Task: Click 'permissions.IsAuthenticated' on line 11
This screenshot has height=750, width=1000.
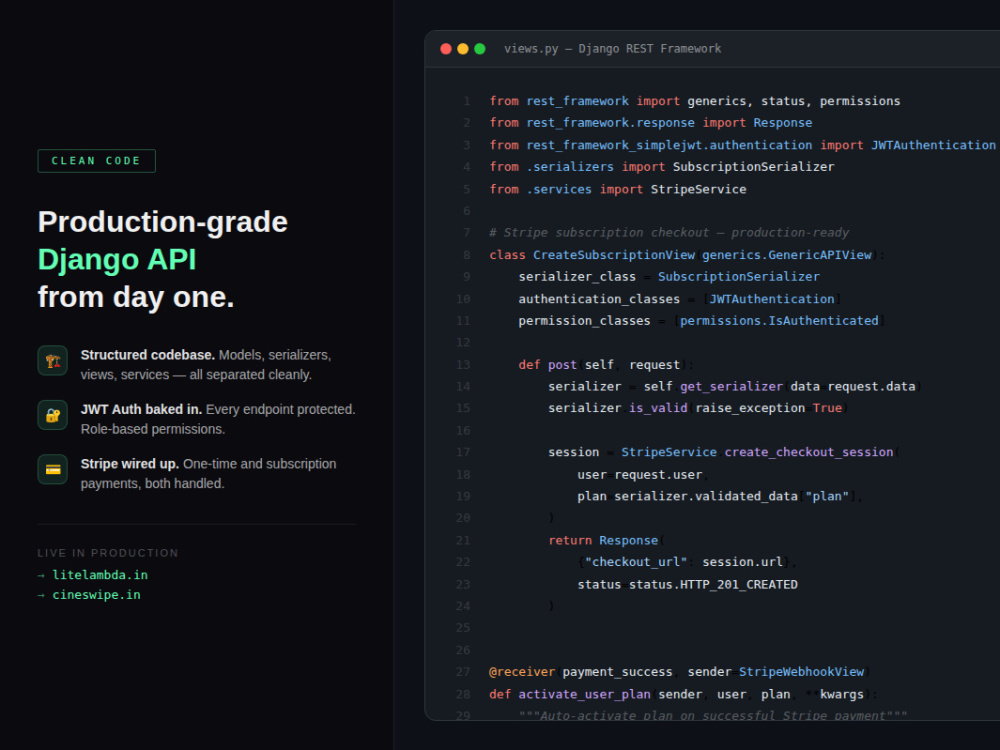Action: 779,321
